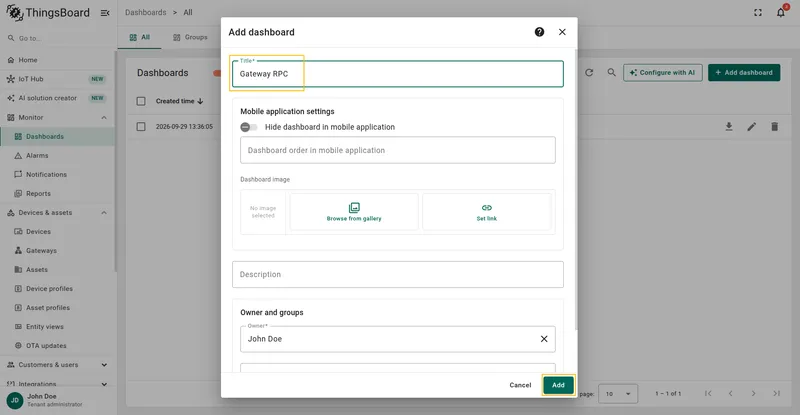Open Notifications in the sidebar
This screenshot has height=415, width=800.
[57, 175]
